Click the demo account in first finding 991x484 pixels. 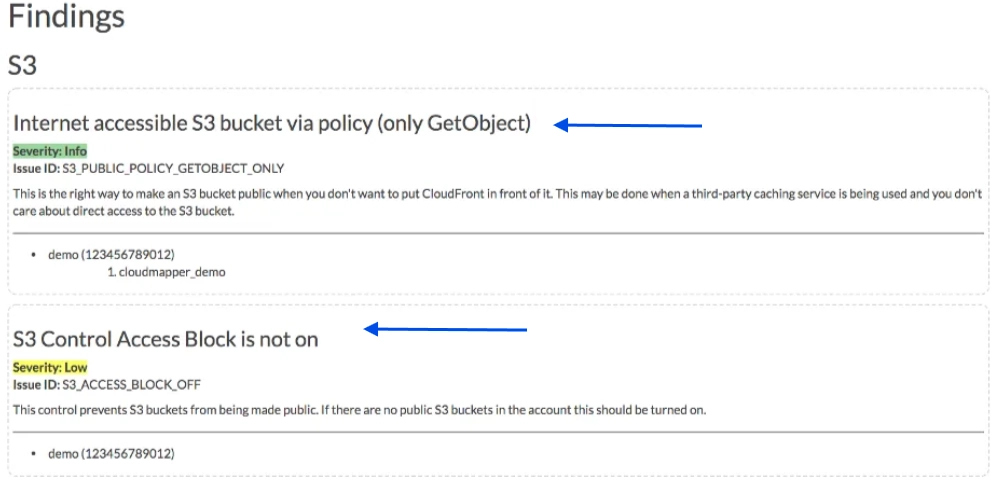click(x=111, y=255)
